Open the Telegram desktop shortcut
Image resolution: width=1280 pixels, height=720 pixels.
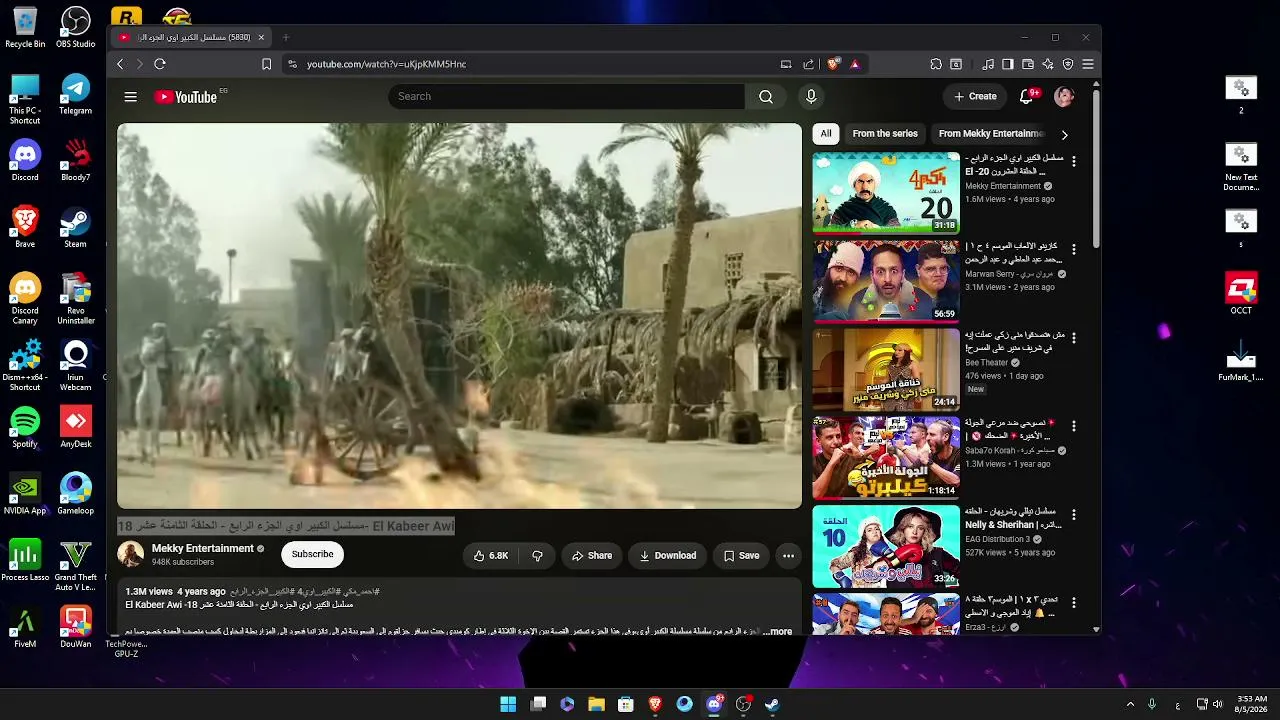[x=76, y=94]
